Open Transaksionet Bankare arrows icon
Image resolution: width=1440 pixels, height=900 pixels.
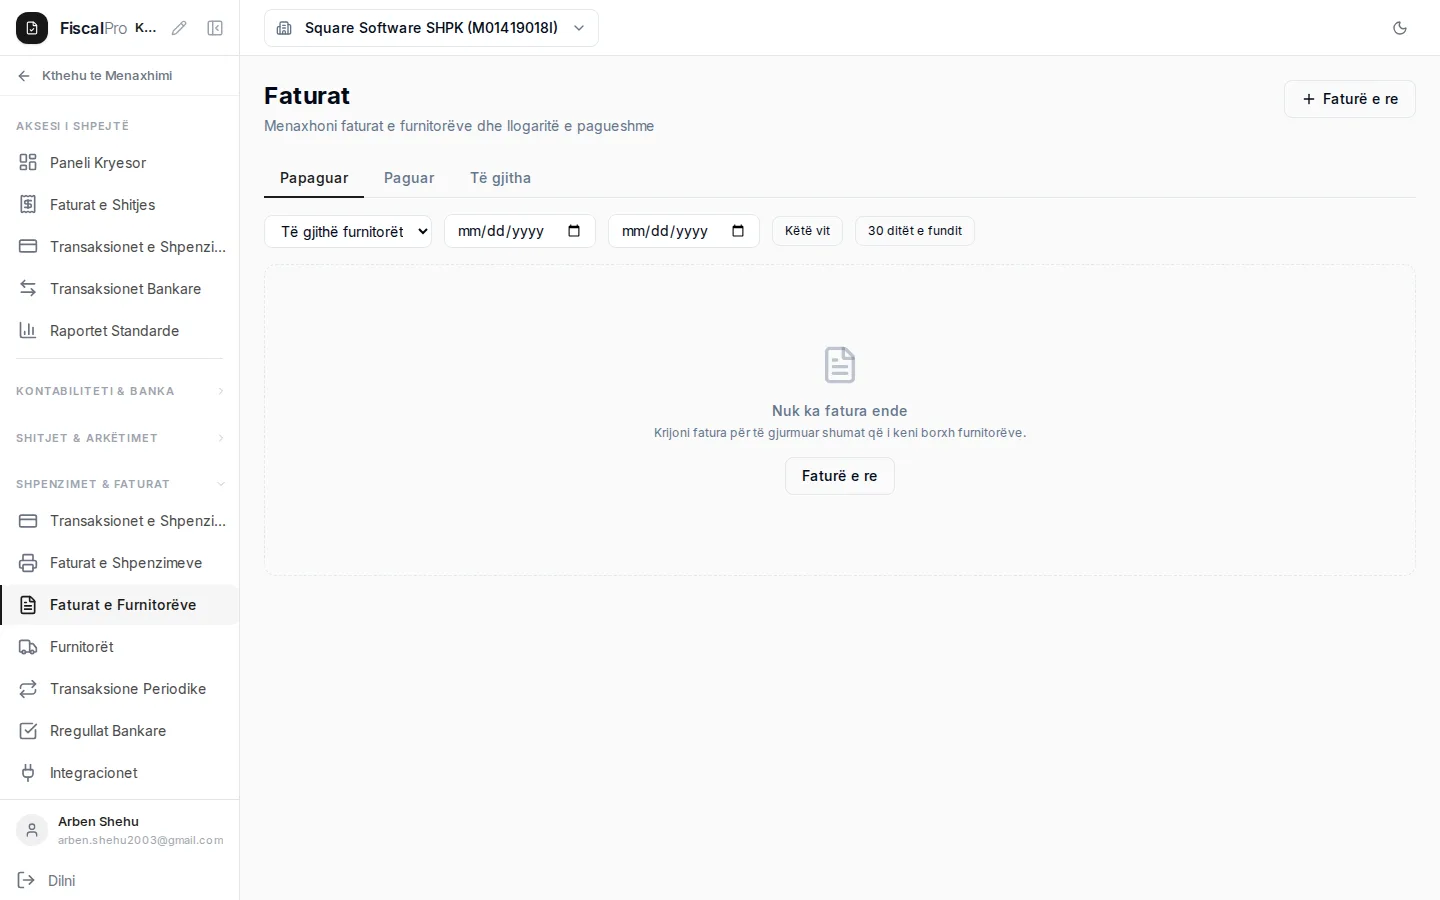tap(28, 288)
